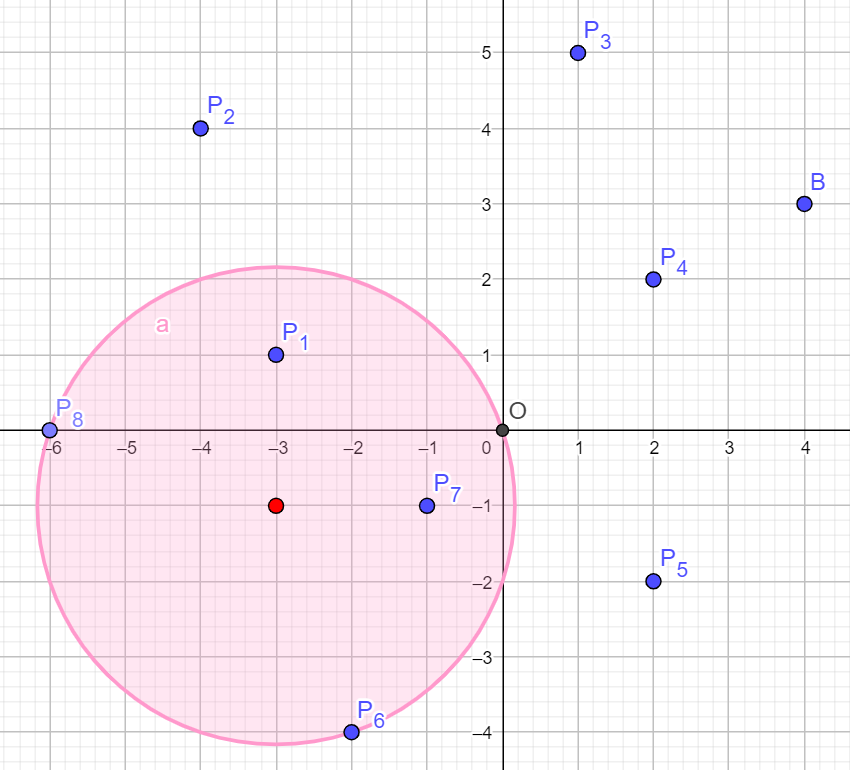
Task: Click the B text label
Action: click(817, 182)
